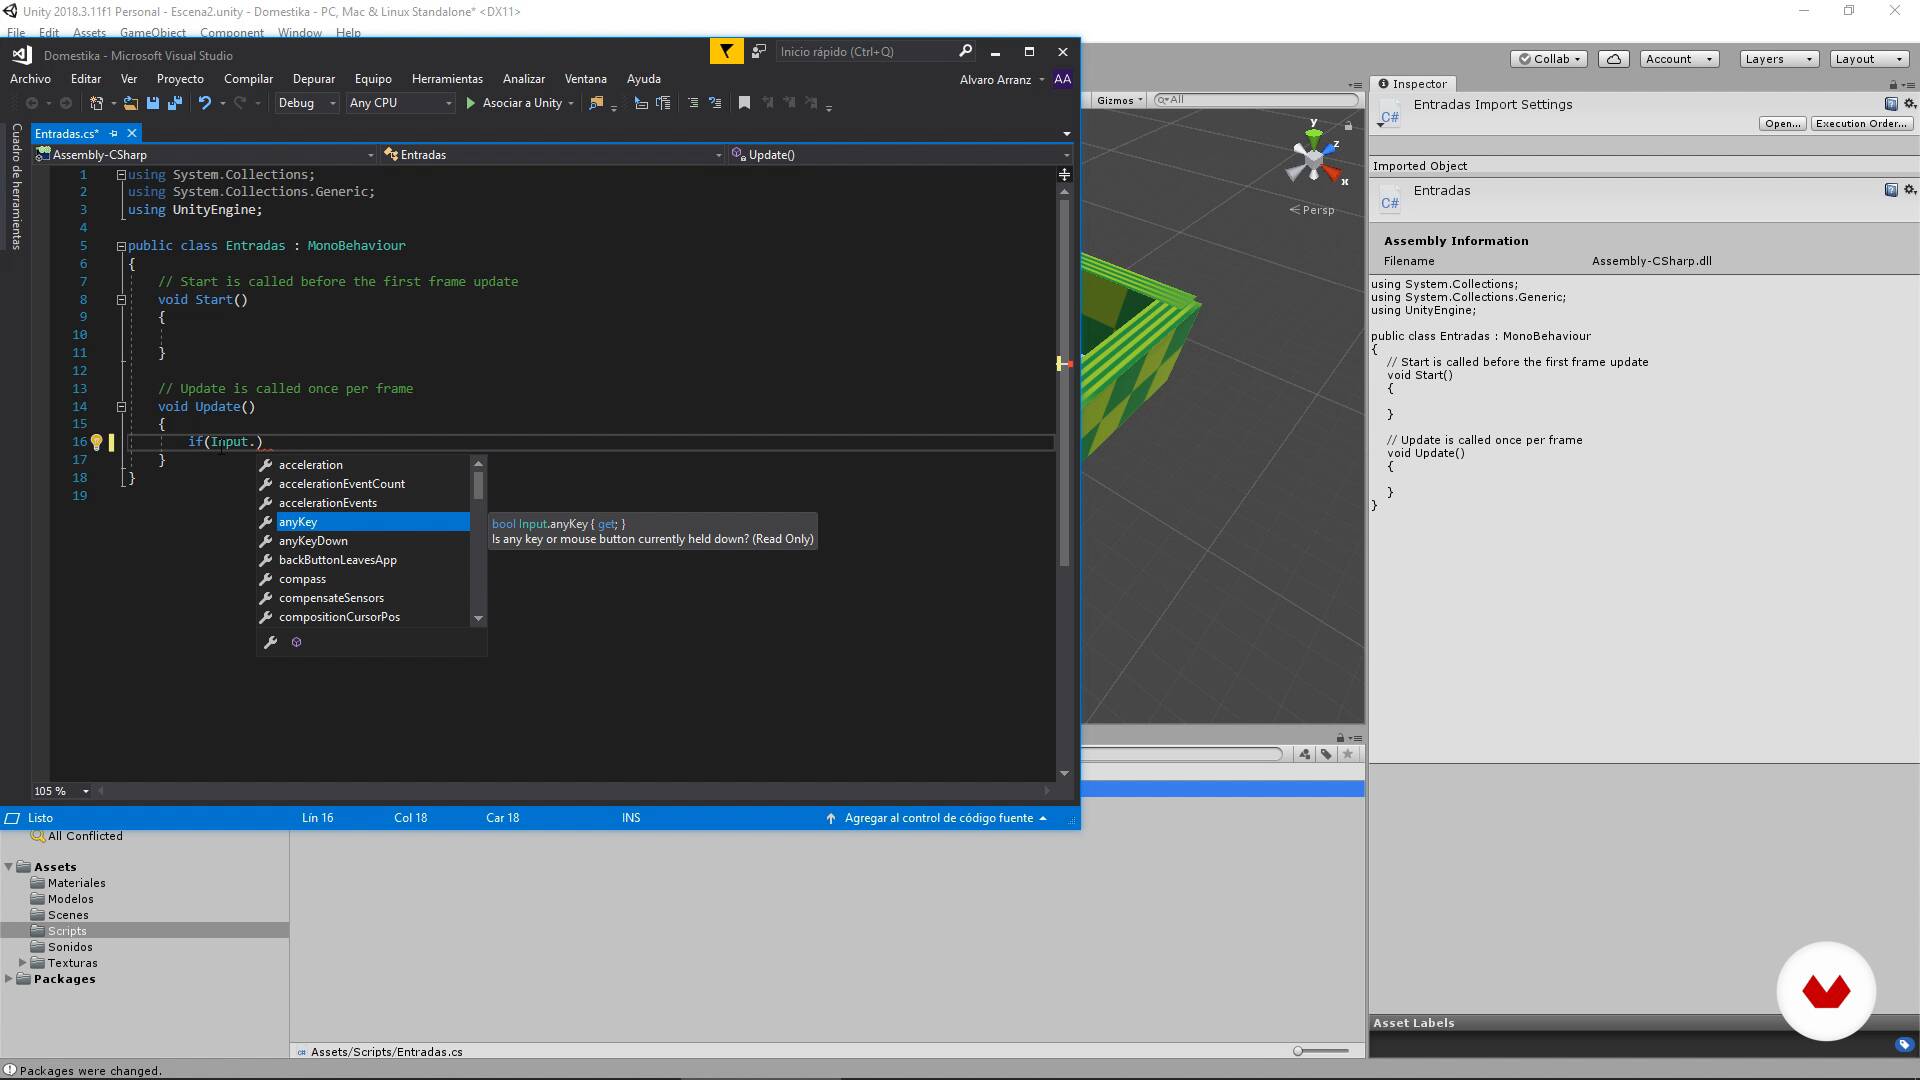This screenshot has width=1920, height=1080.
Task: Click the lightbulb quick actions icon on line 16
Action: click(96, 442)
